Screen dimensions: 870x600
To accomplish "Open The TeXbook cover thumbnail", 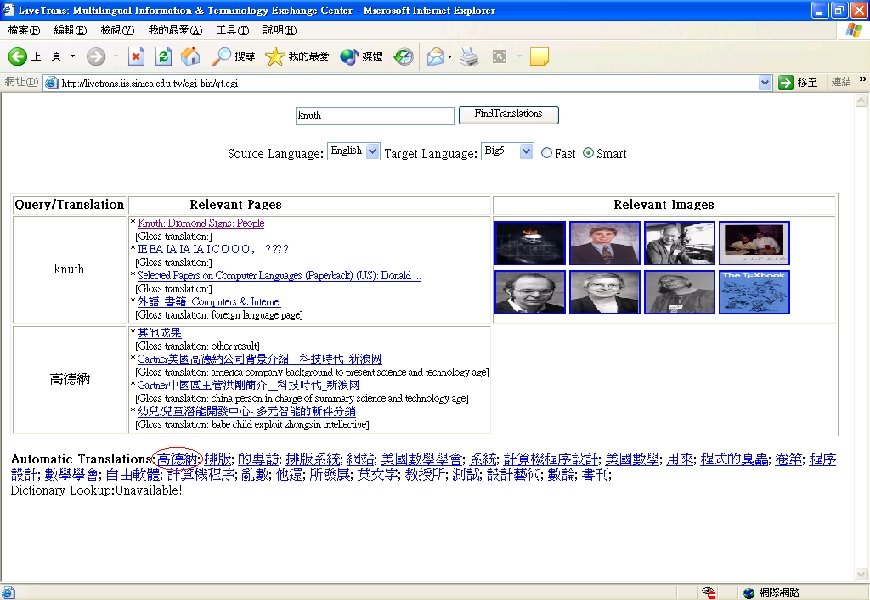I will click(x=754, y=292).
